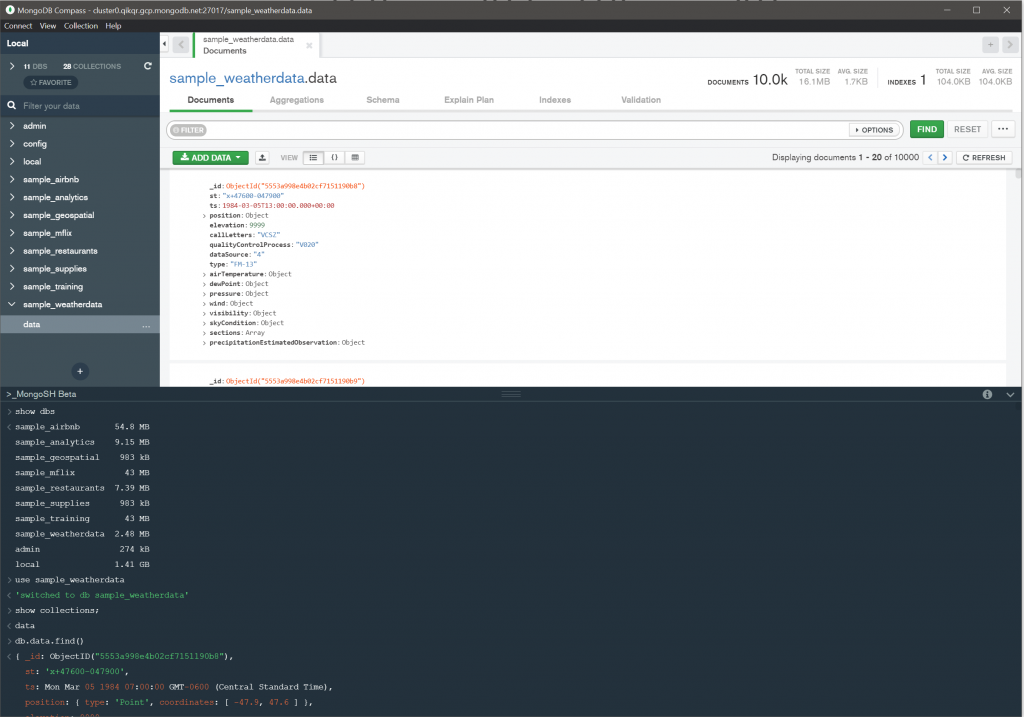Switch to the Validation tab
This screenshot has width=1024, height=717.
pyautogui.click(x=641, y=100)
